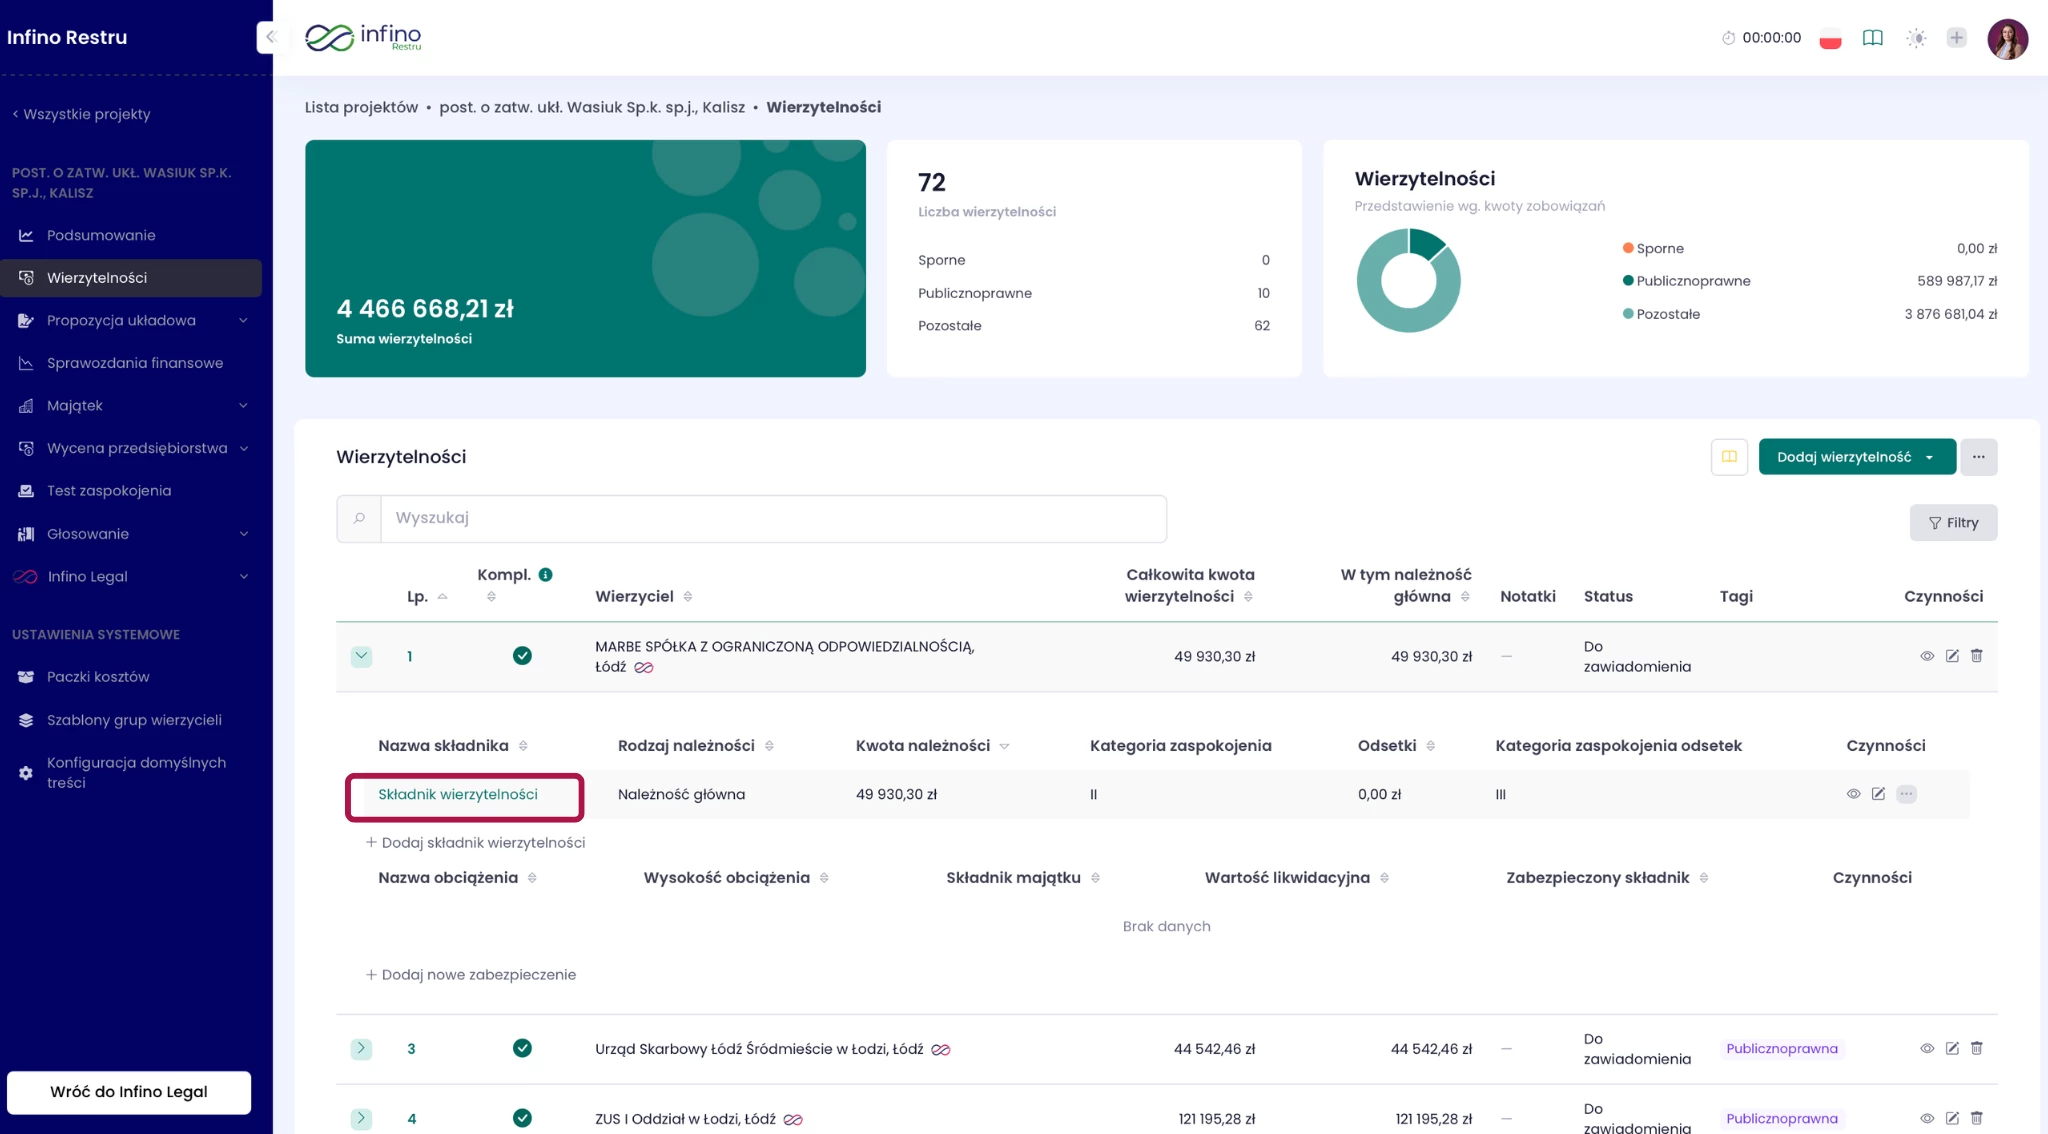Go back to Wszystkie projekty
Screen dimensions: 2048x1134
click(x=81, y=114)
